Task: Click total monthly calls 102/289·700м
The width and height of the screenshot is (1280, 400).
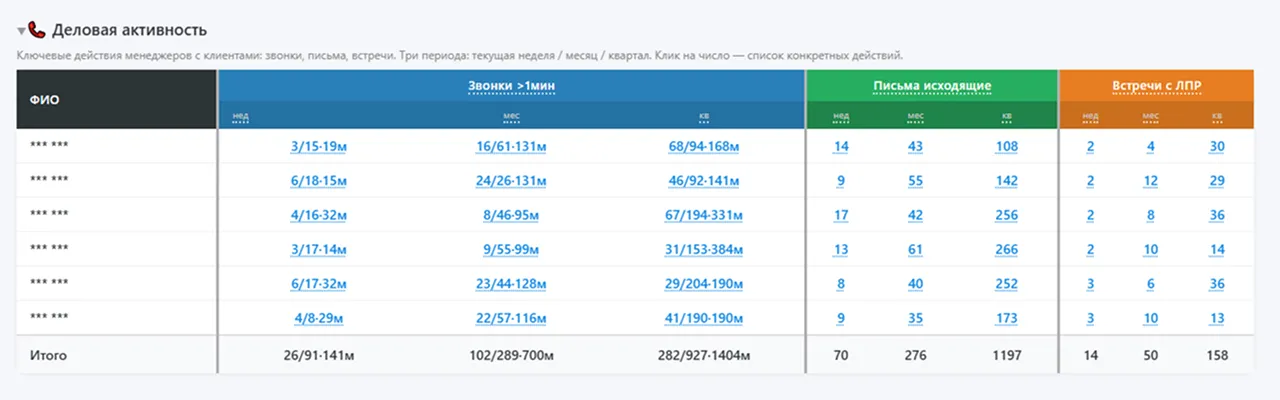Action: coord(511,355)
